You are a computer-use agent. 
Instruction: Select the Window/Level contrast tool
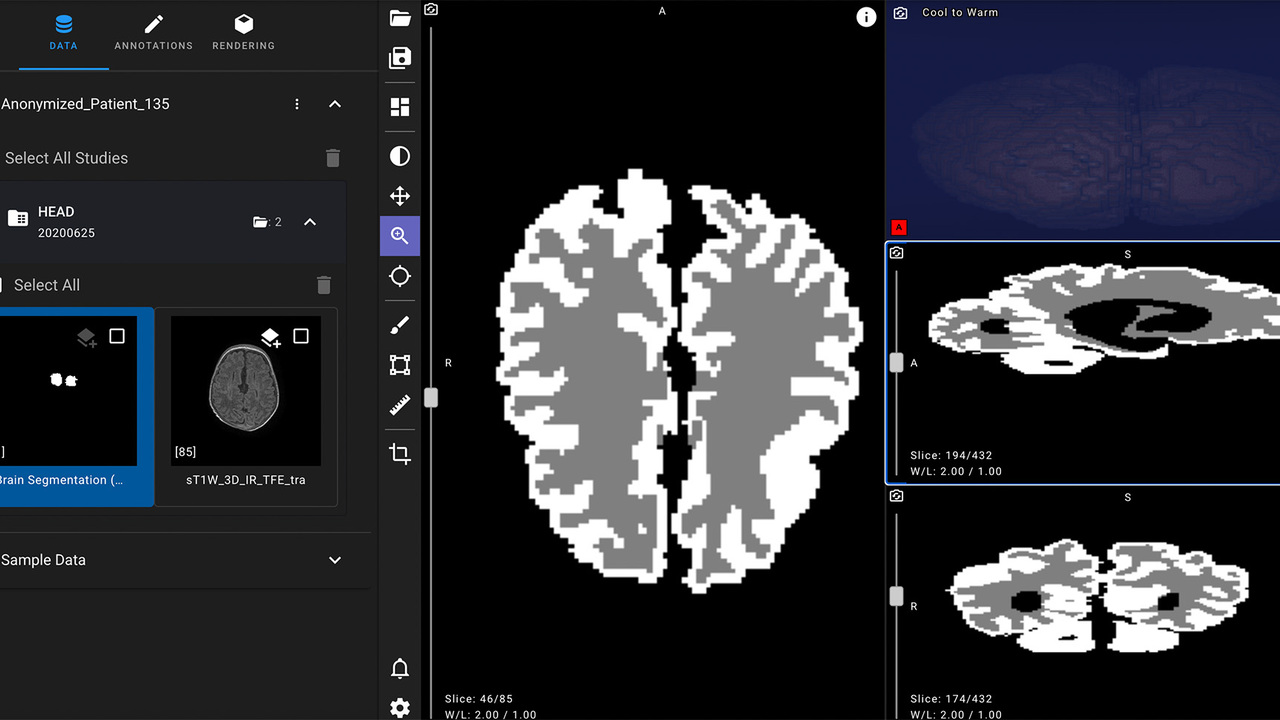tap(400, 156)
